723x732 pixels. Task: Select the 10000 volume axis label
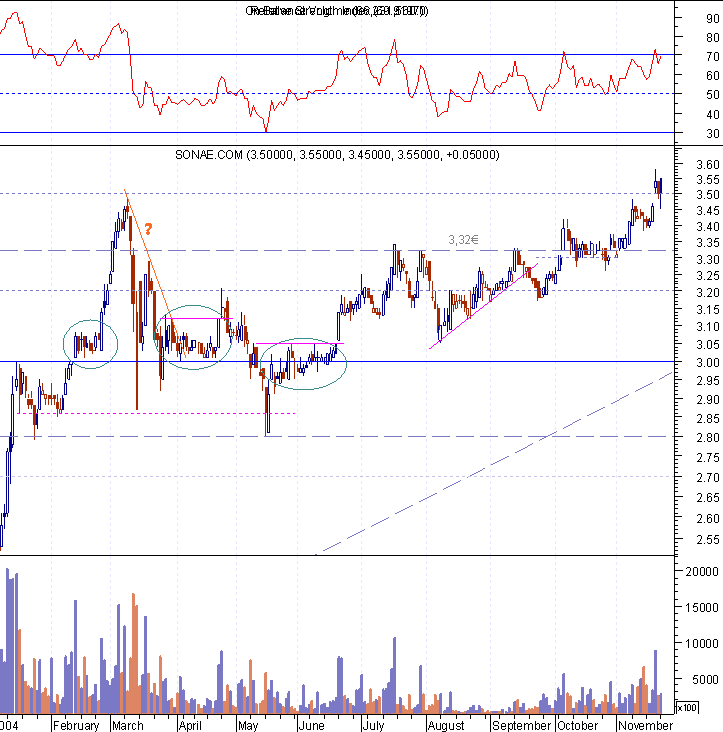pos(702,644)
